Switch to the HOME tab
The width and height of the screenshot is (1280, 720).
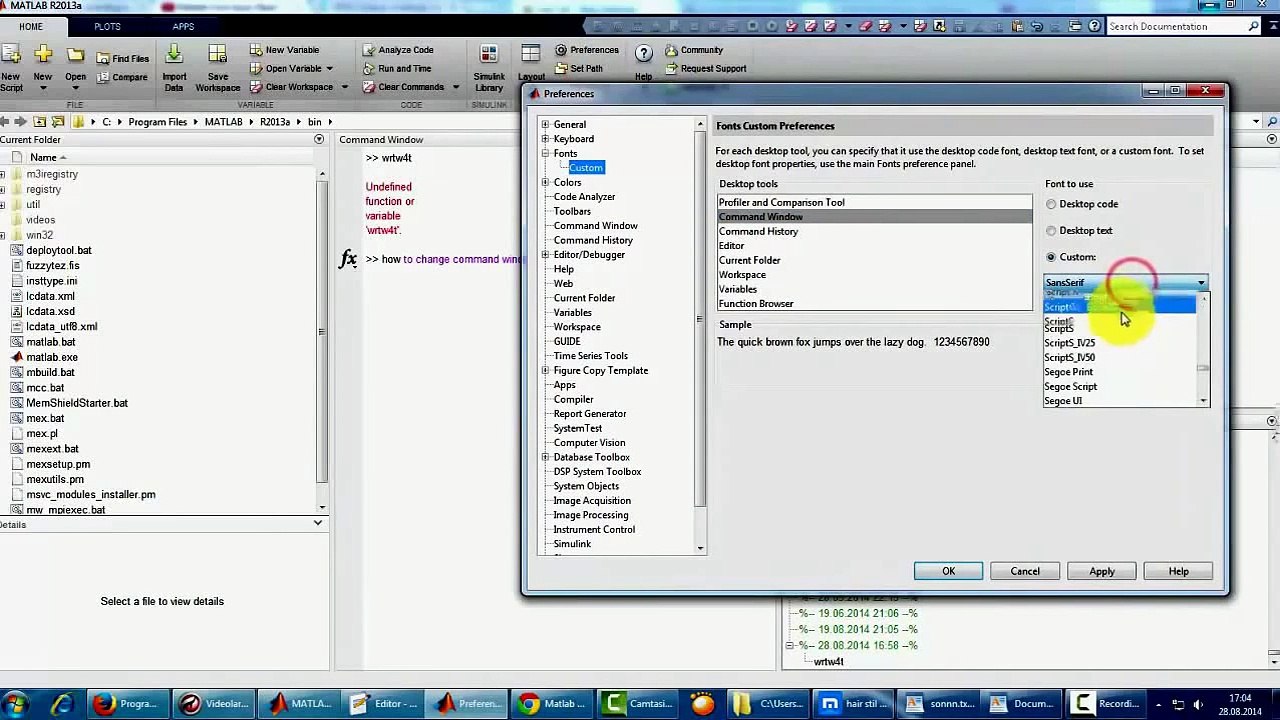pyautogui.click(x=31, y=26)
